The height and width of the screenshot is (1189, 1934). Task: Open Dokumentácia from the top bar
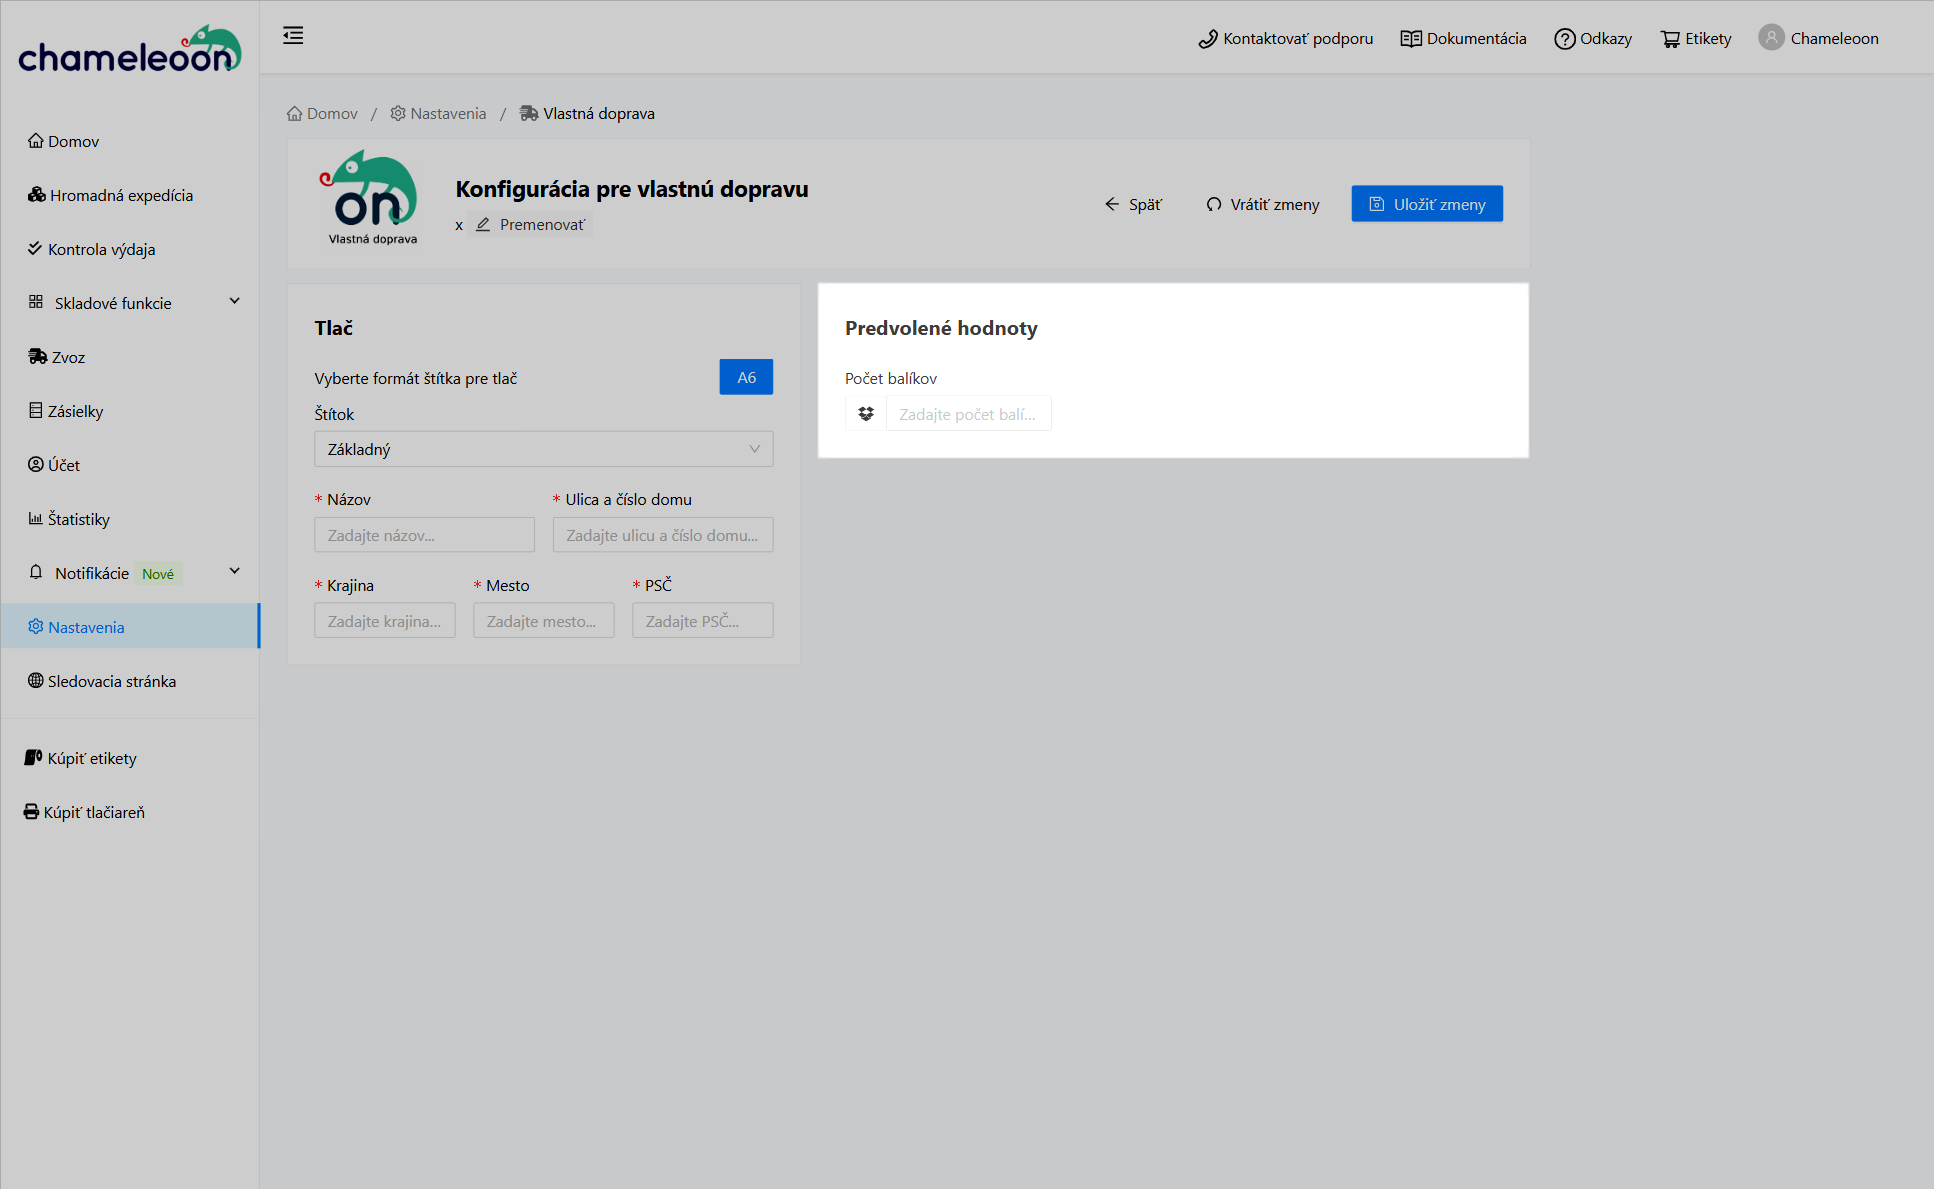[x=1463, y=39]
